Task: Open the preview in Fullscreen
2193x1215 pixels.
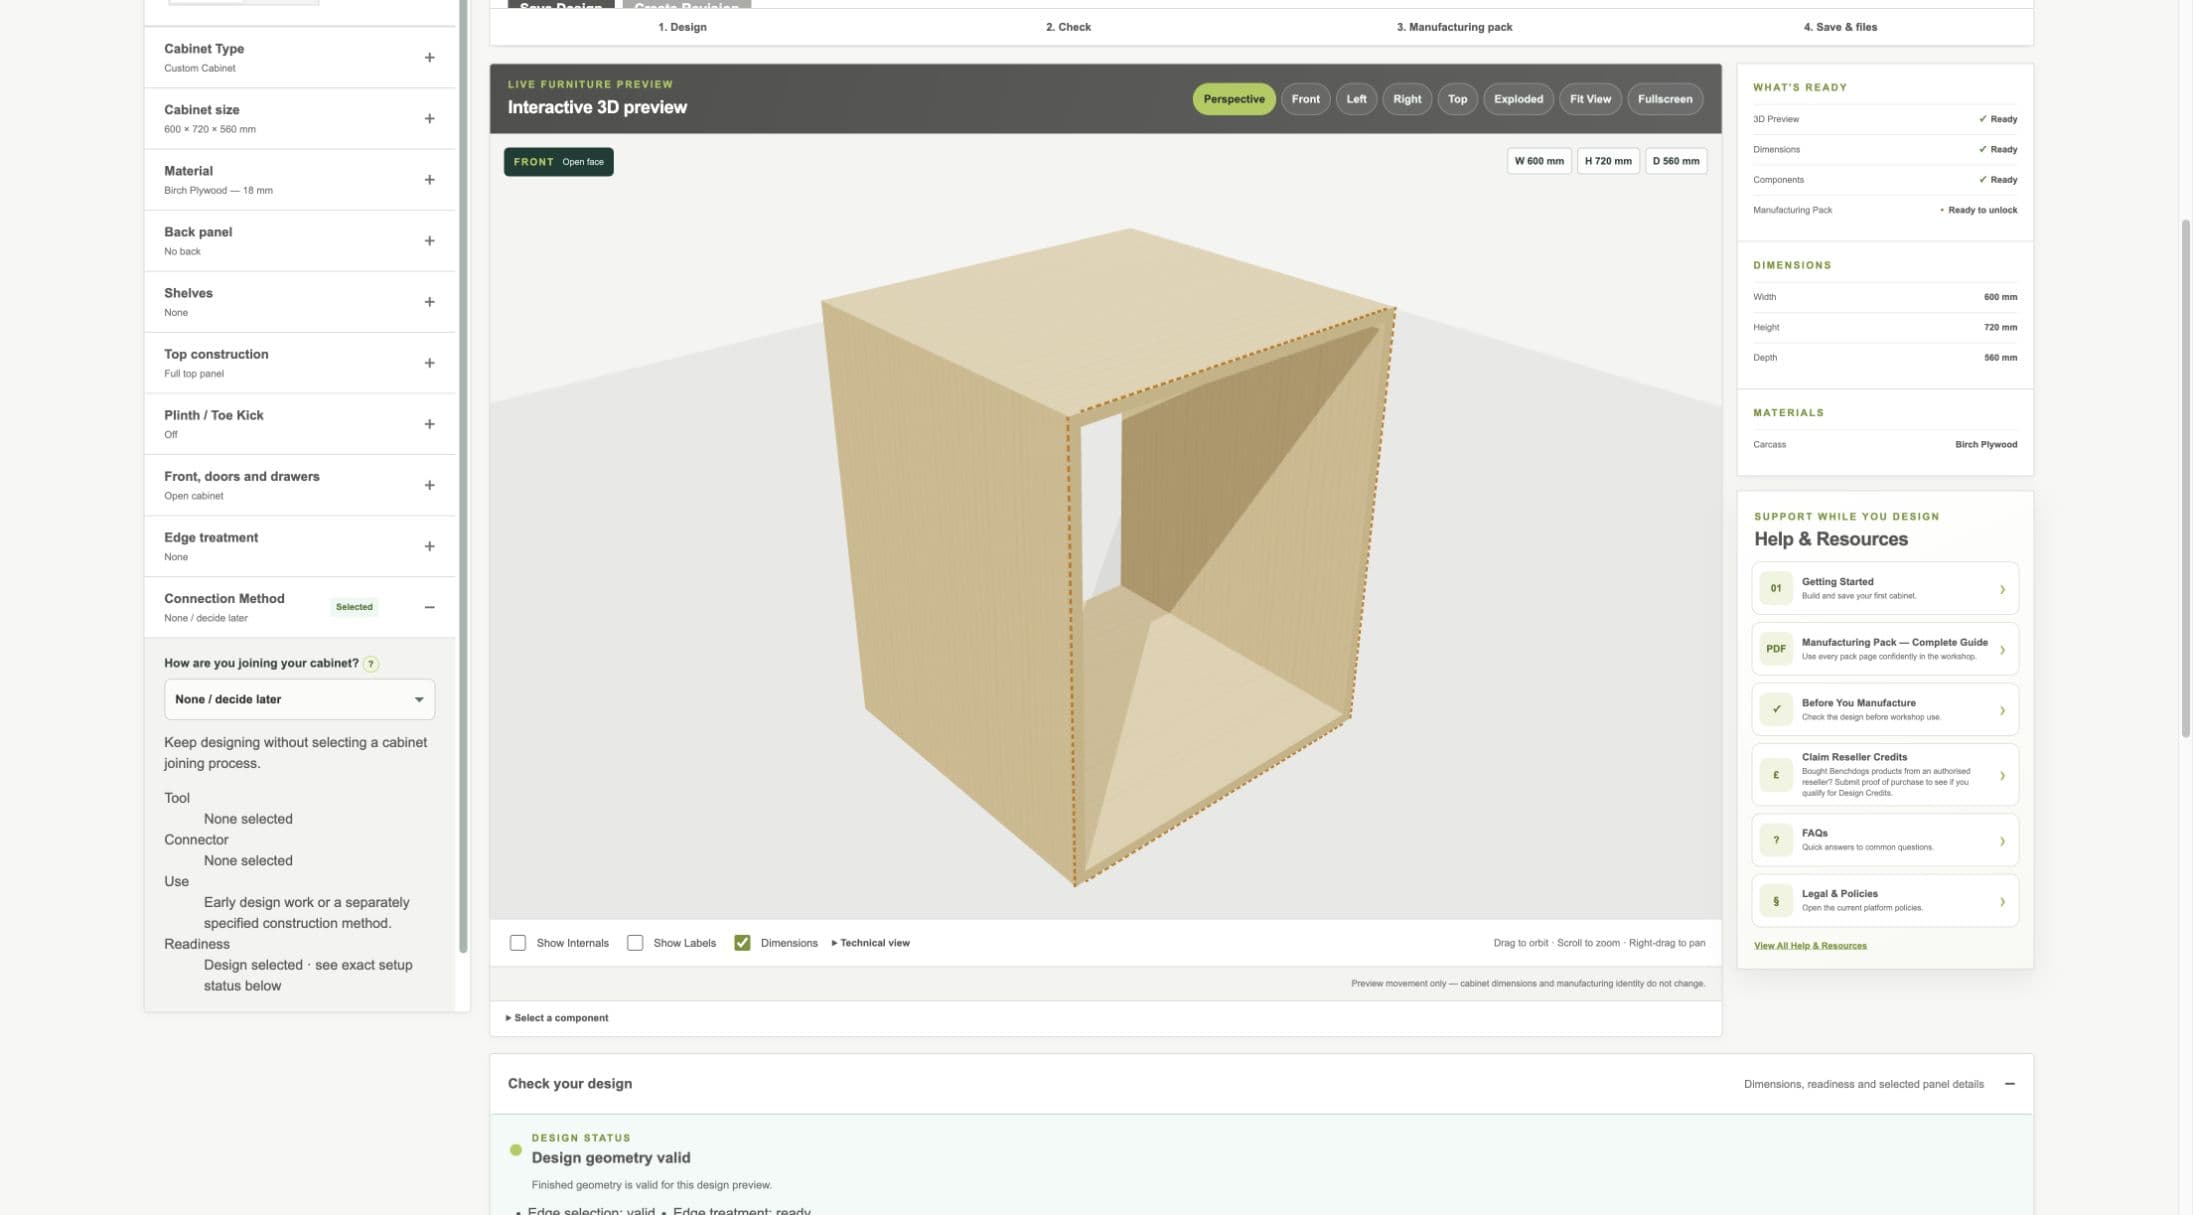Action: tap(1665, 99)
